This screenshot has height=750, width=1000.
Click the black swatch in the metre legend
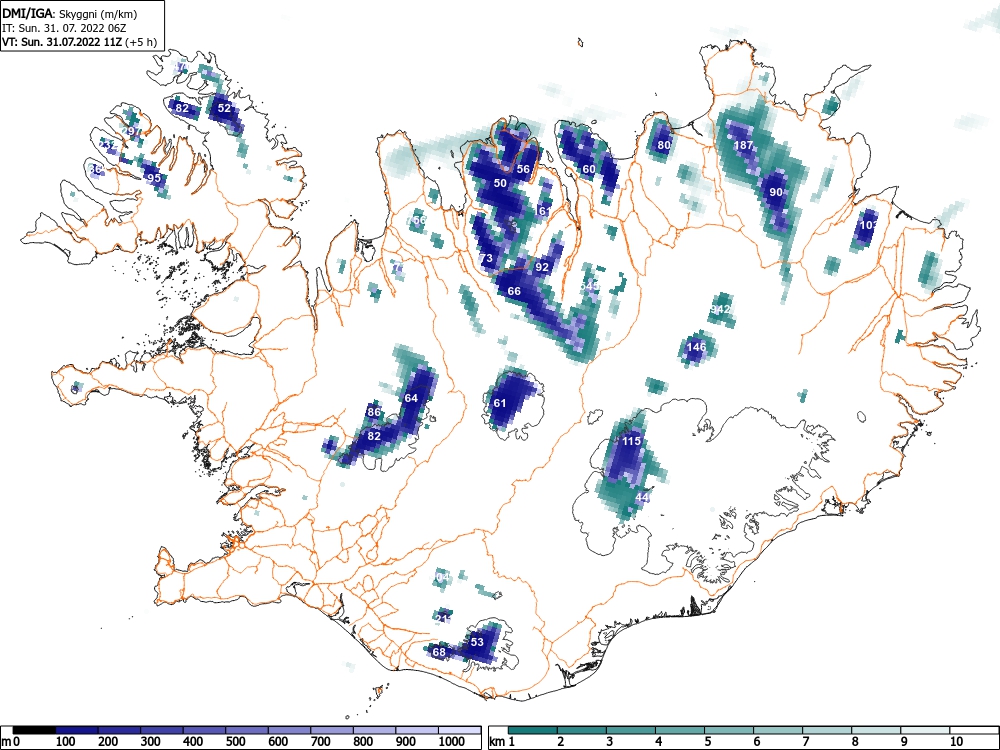[x=34, y=730]
